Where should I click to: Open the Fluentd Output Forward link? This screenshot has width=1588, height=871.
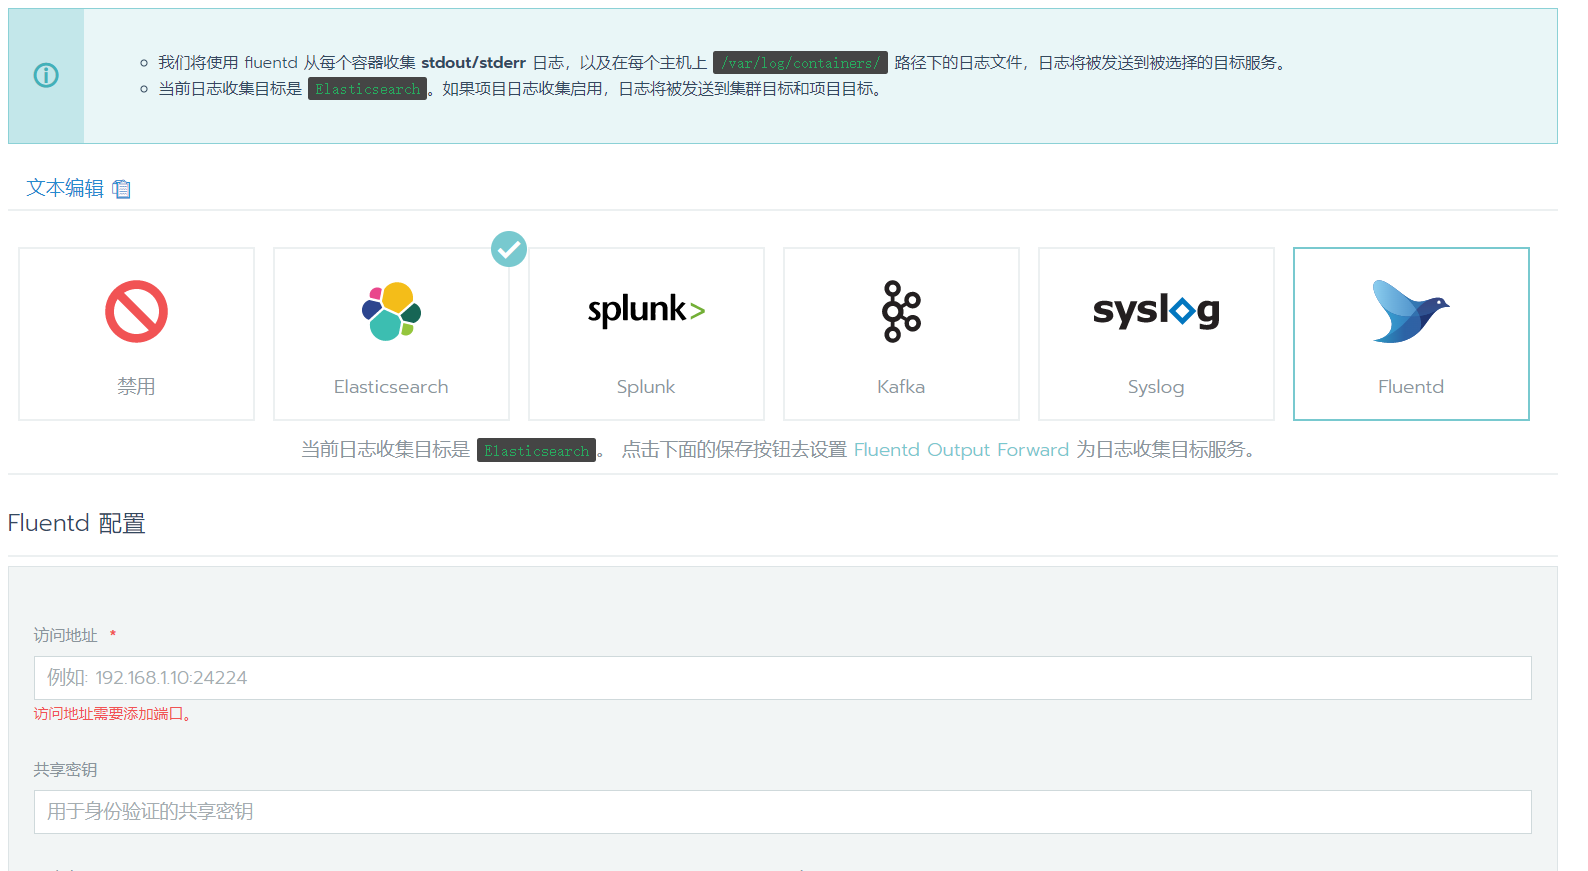(961, 450)
